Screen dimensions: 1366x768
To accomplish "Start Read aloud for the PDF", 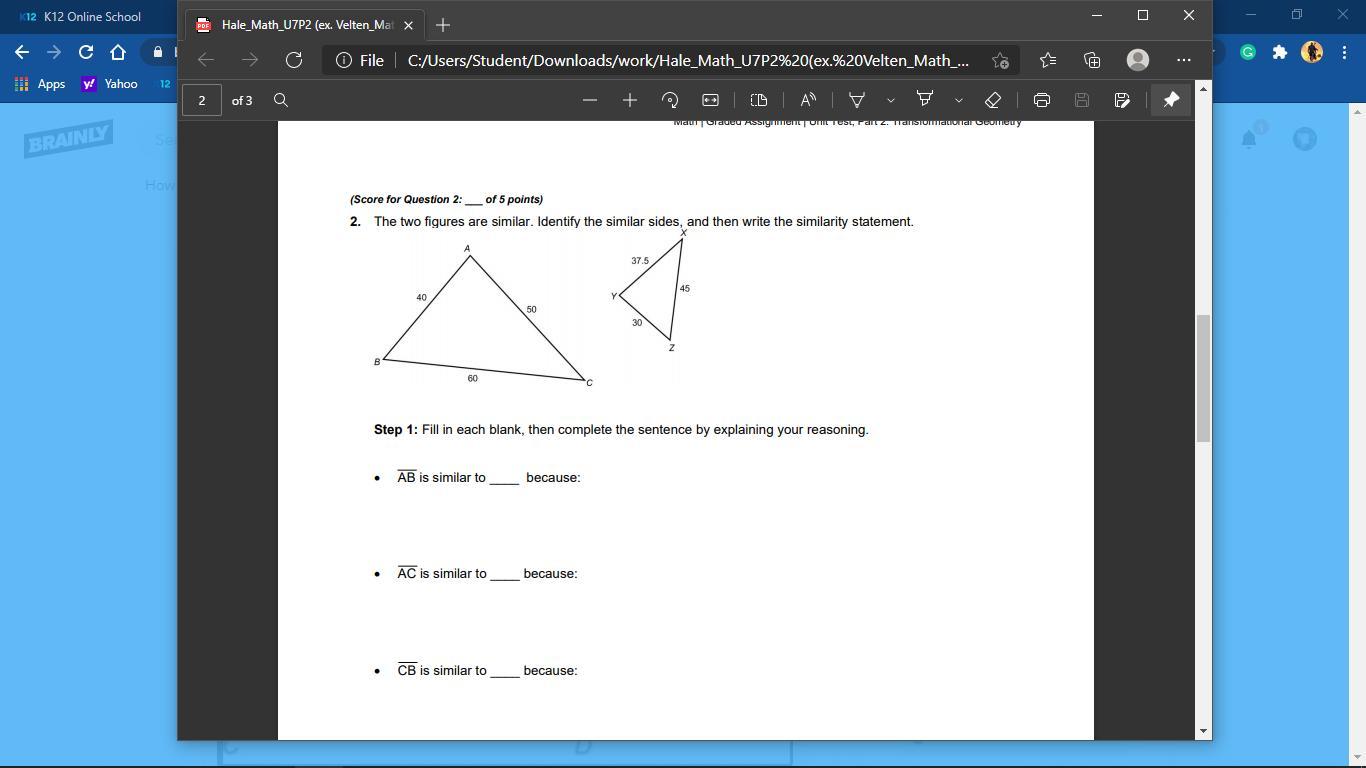I will pyautogui.click(x=808, y=100).
